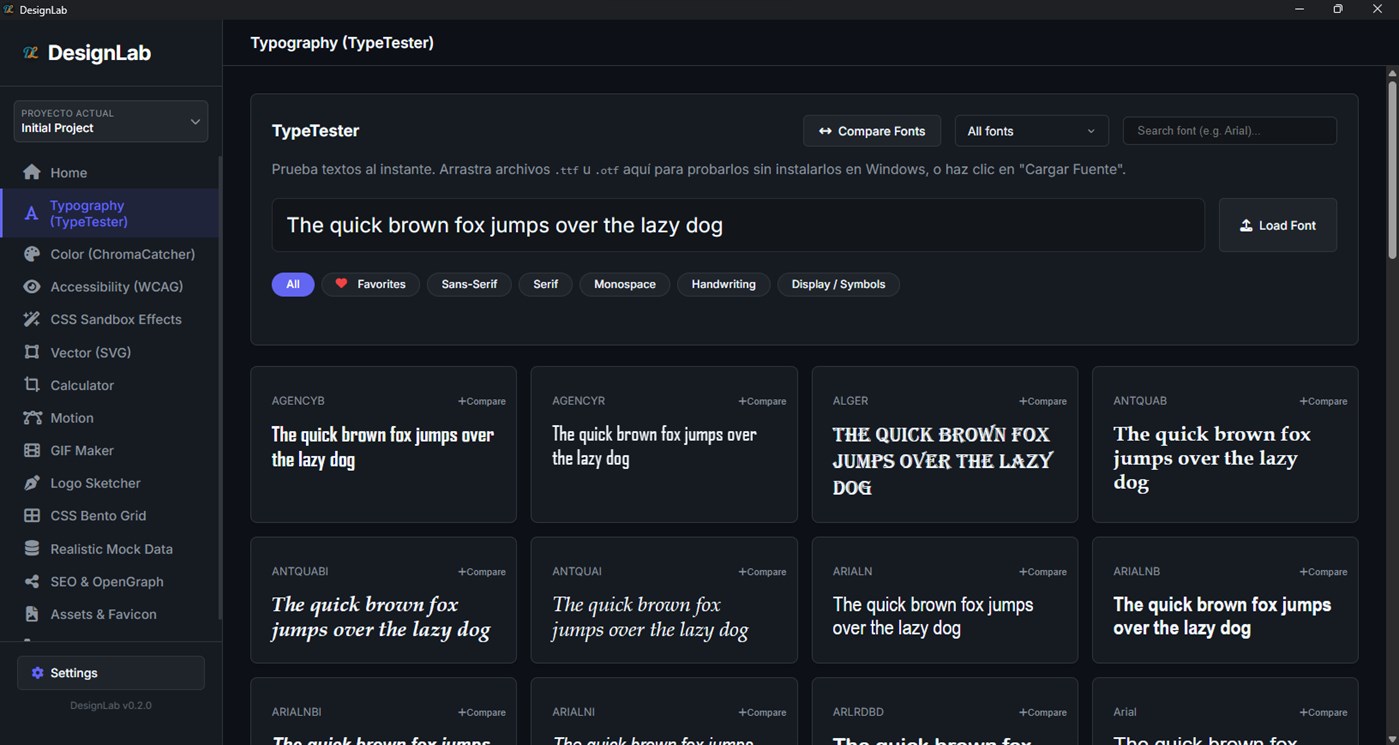Click the sidebar navigation scrollbar
The width and height of the screenshot is (1399, 745).
[x=220, y=388]
